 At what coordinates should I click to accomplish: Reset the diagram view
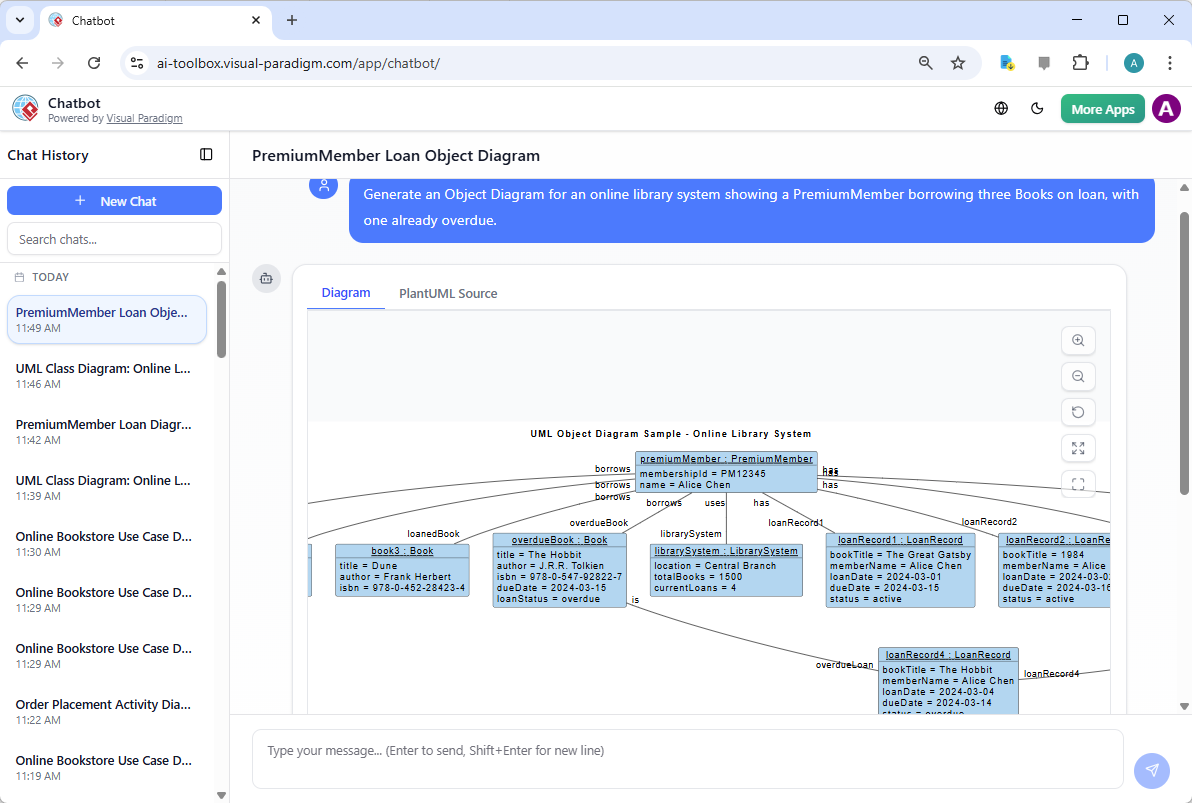point(1078,412)
